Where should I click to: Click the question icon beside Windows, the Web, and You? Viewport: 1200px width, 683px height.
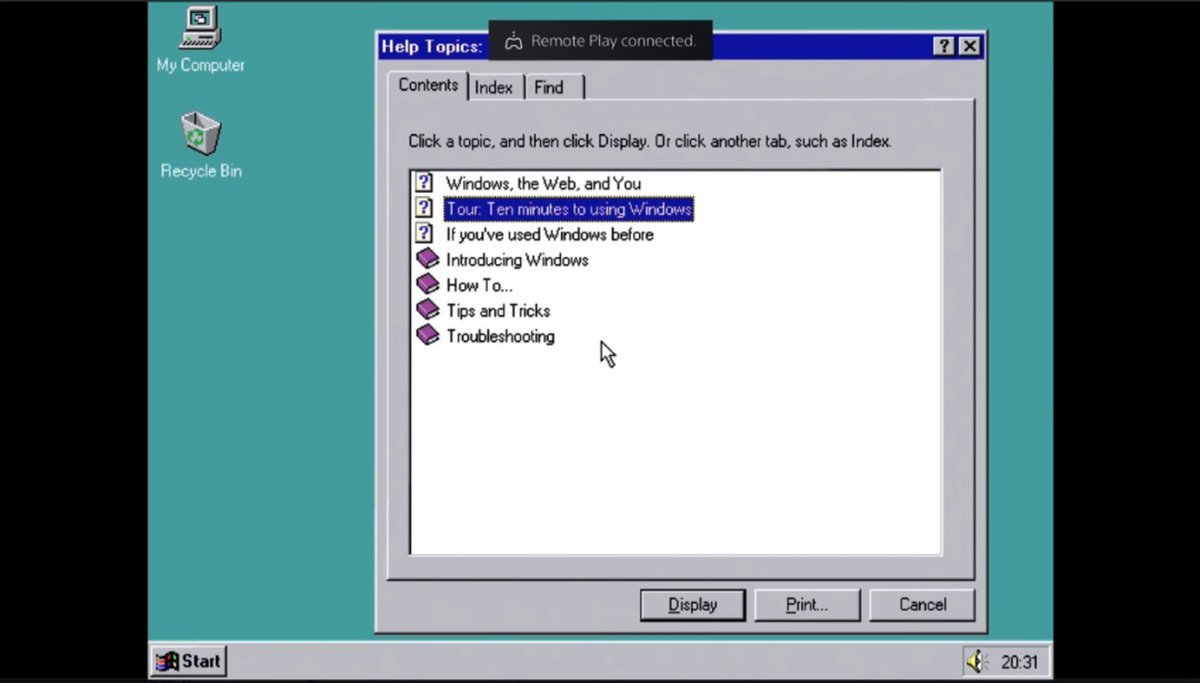tap(425, 183)
